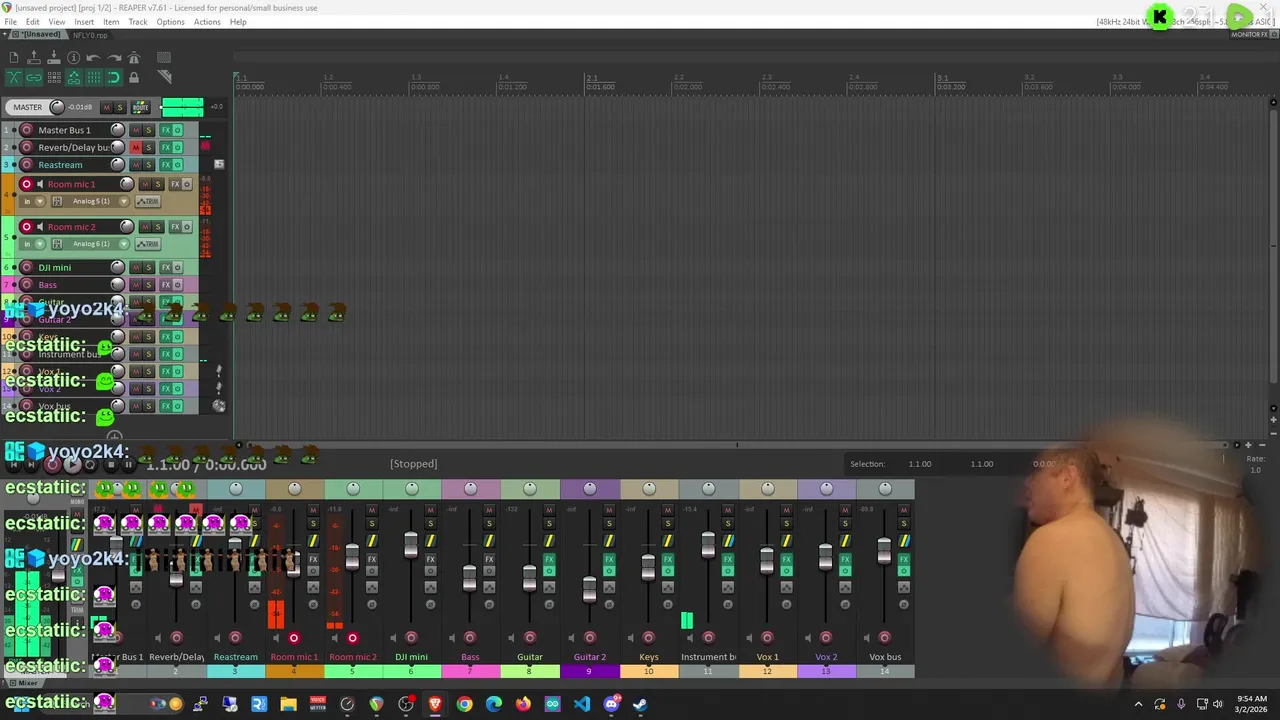Open new project toolbar icon
1280x720 pixels.
point(14,58)
